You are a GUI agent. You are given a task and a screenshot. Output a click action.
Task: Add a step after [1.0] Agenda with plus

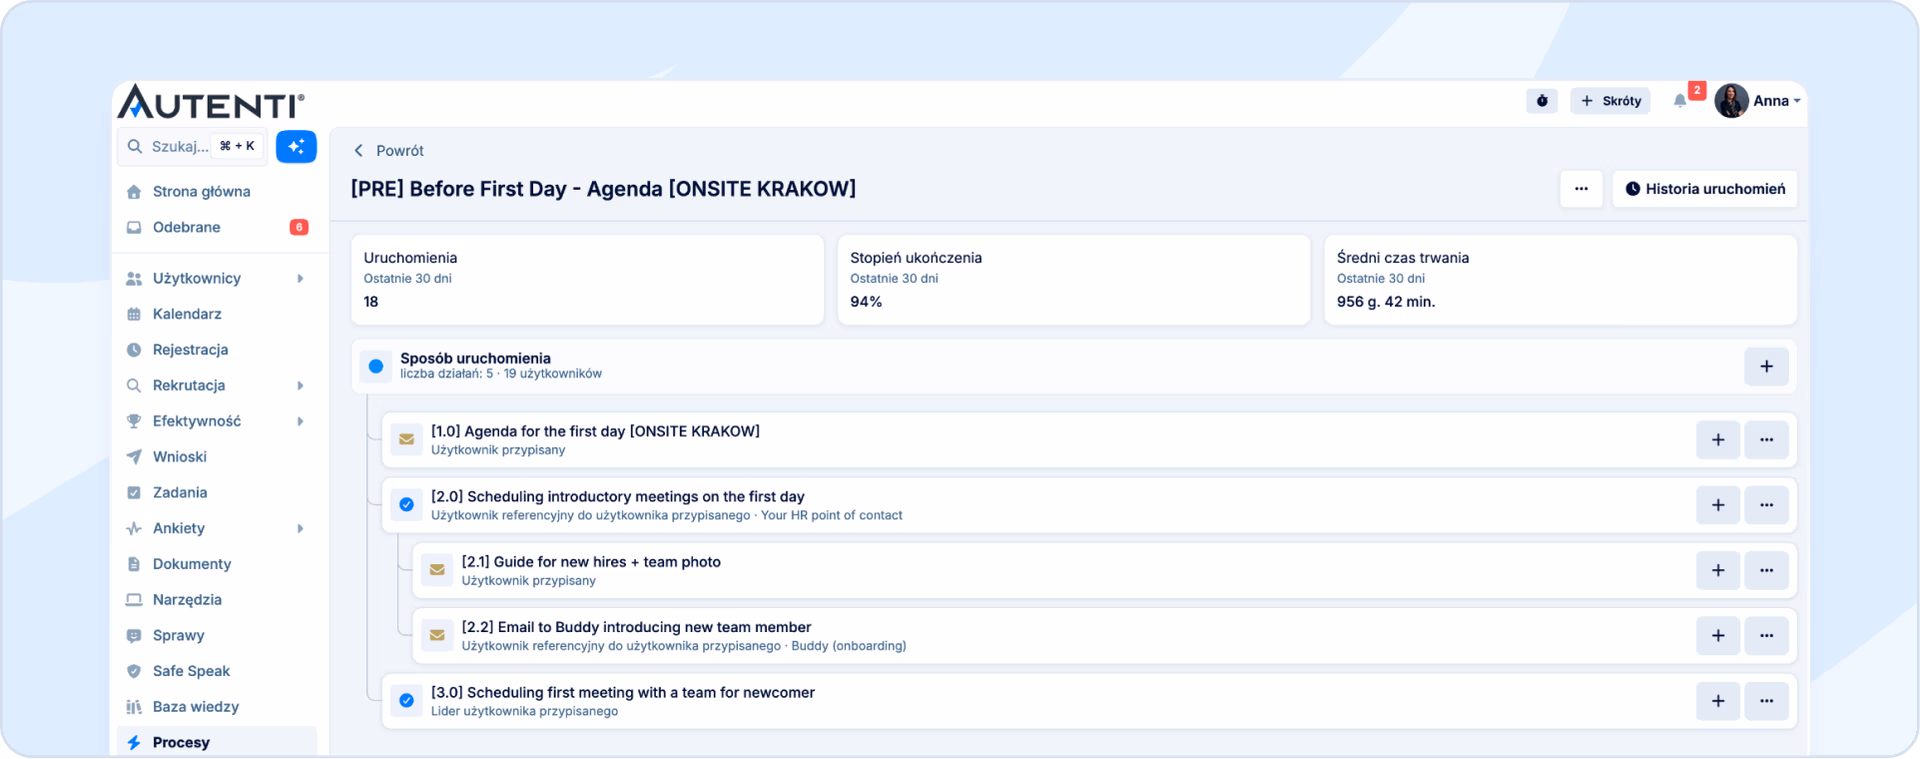pyautogui.click(x=1718, y=440)
